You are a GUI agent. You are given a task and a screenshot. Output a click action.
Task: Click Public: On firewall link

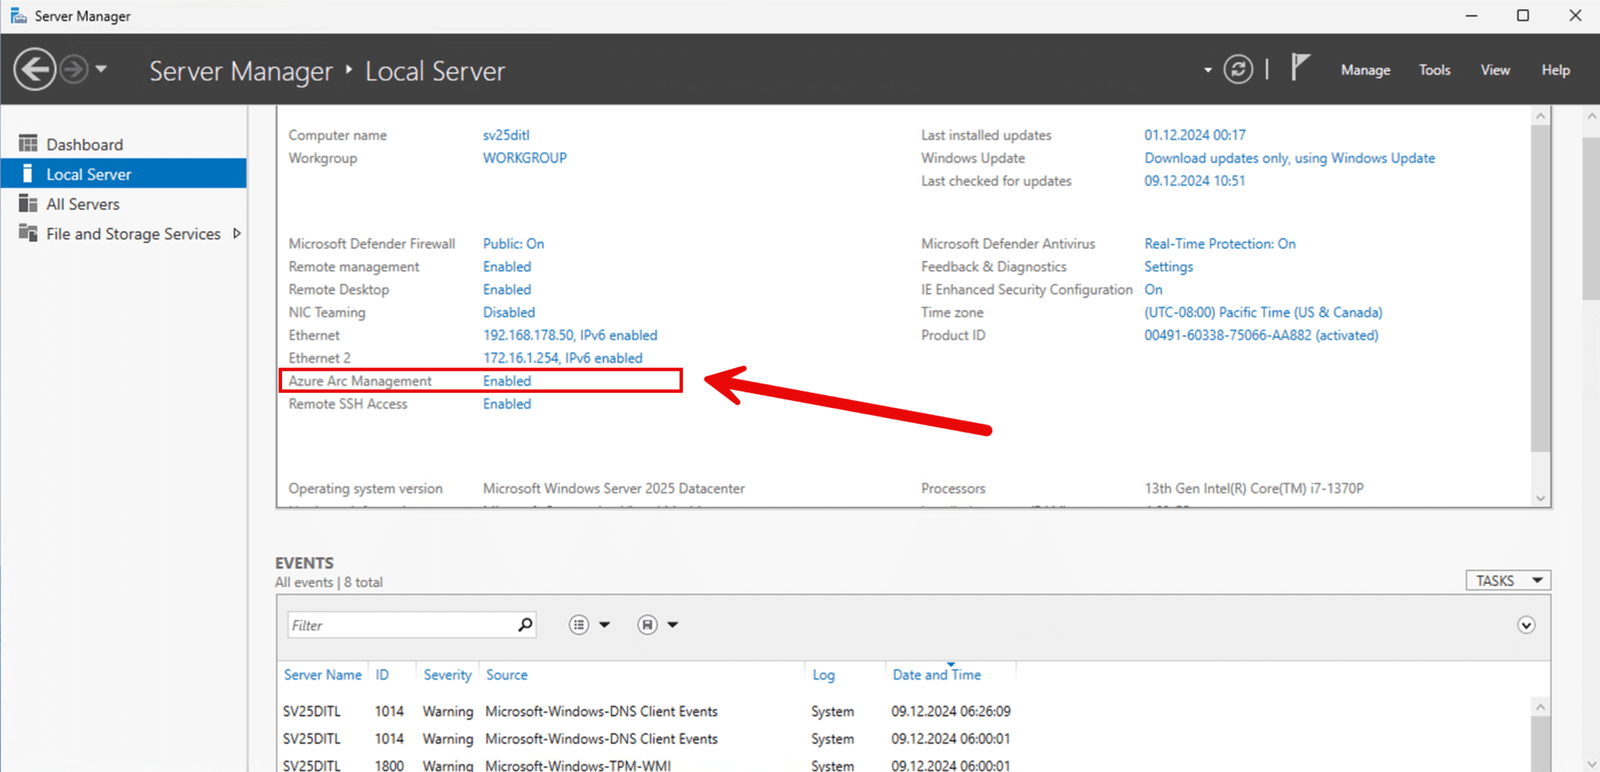(x=513, y=244)
